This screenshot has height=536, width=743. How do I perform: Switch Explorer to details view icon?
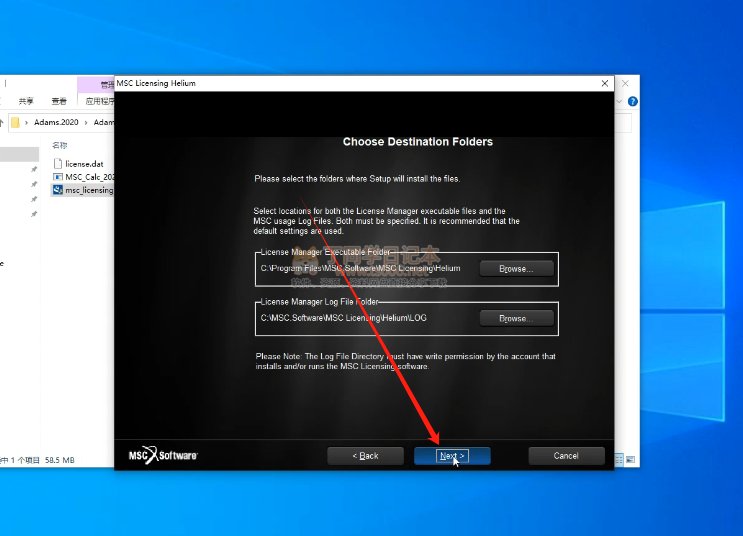click(x=619, y=459)
